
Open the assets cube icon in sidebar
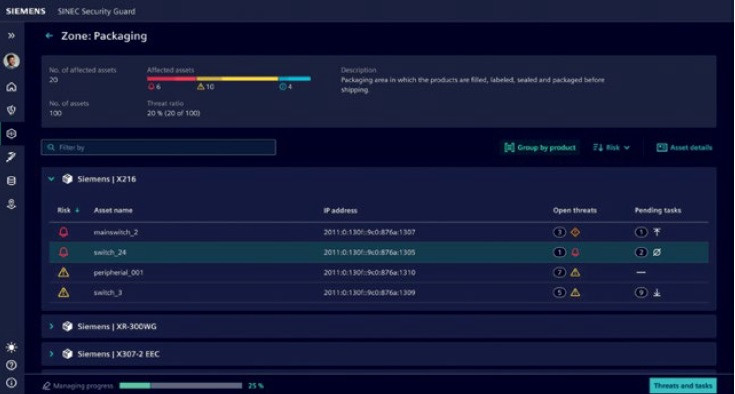pyautogui.click(x=11, y=134)
